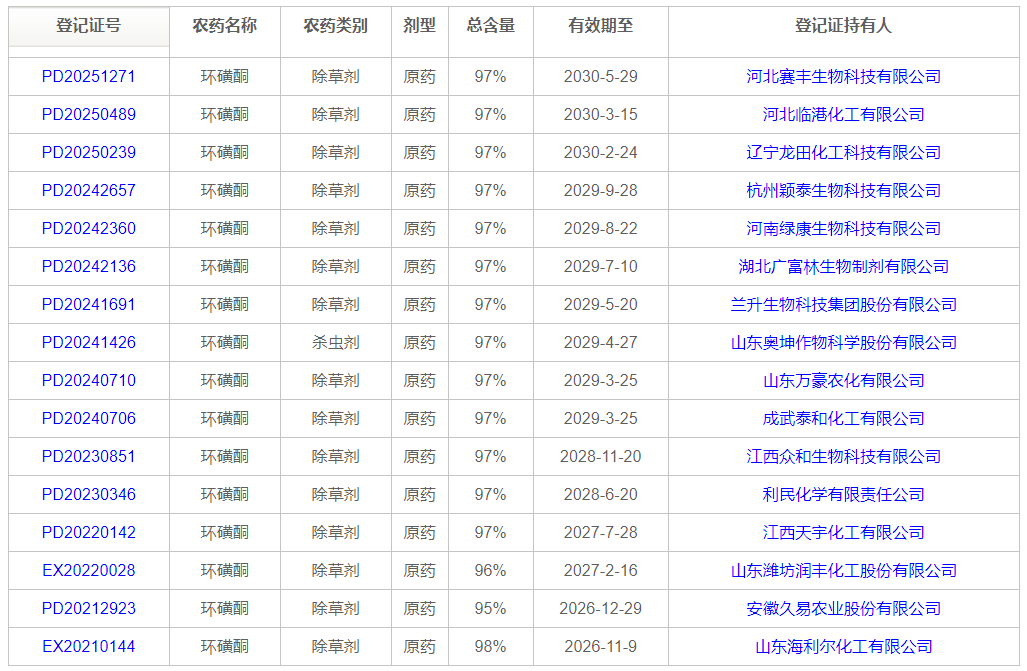The height and width of the screenshot is (671, 1027).
Task: Select expiry date 2027-7-28
Action: (x=601, y=533)
